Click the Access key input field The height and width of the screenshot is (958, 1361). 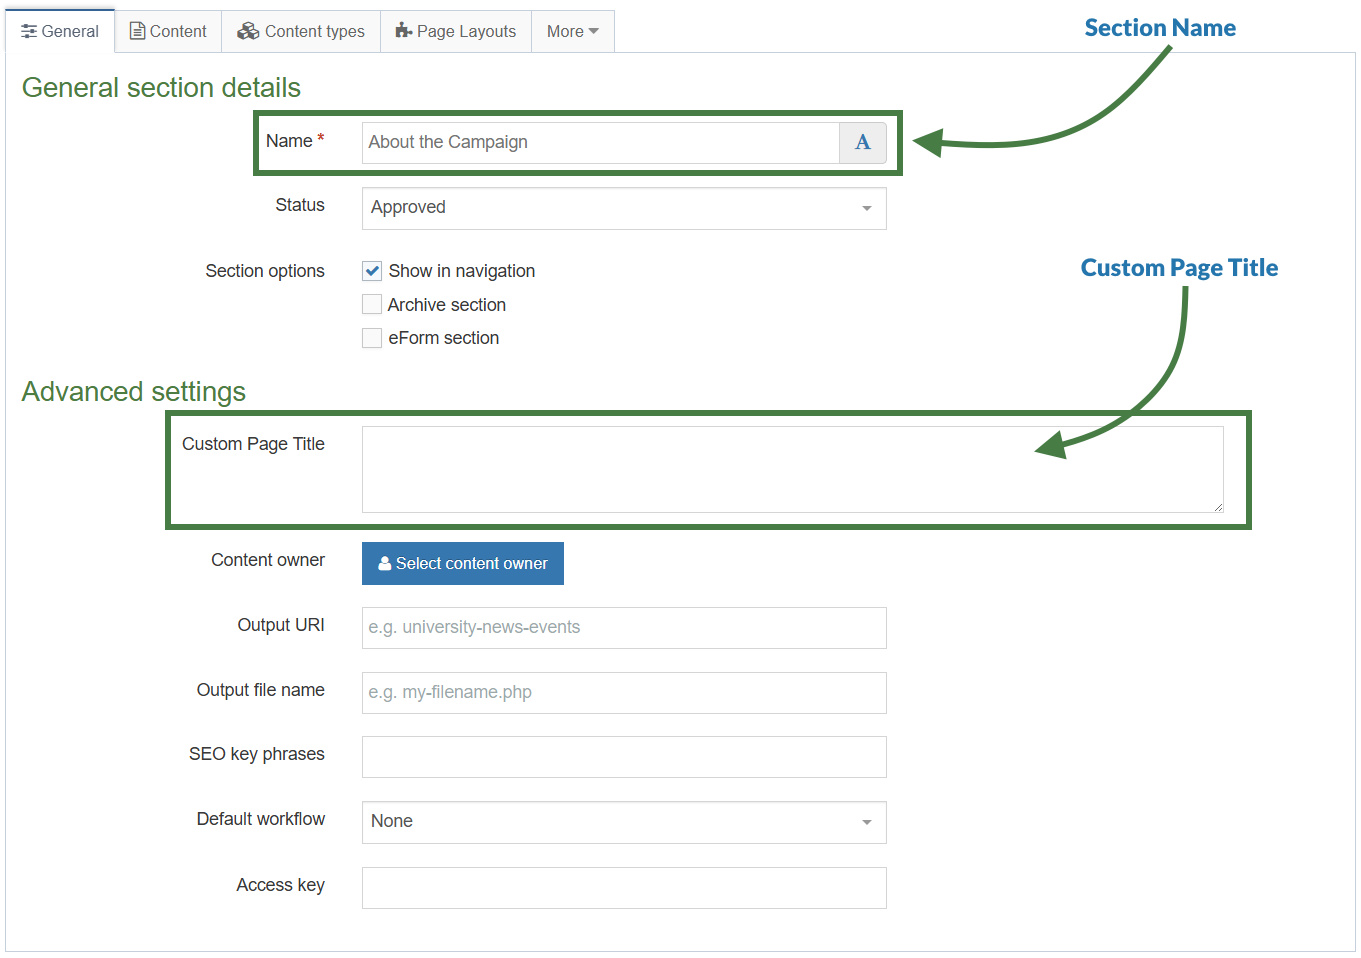point(624,888)
